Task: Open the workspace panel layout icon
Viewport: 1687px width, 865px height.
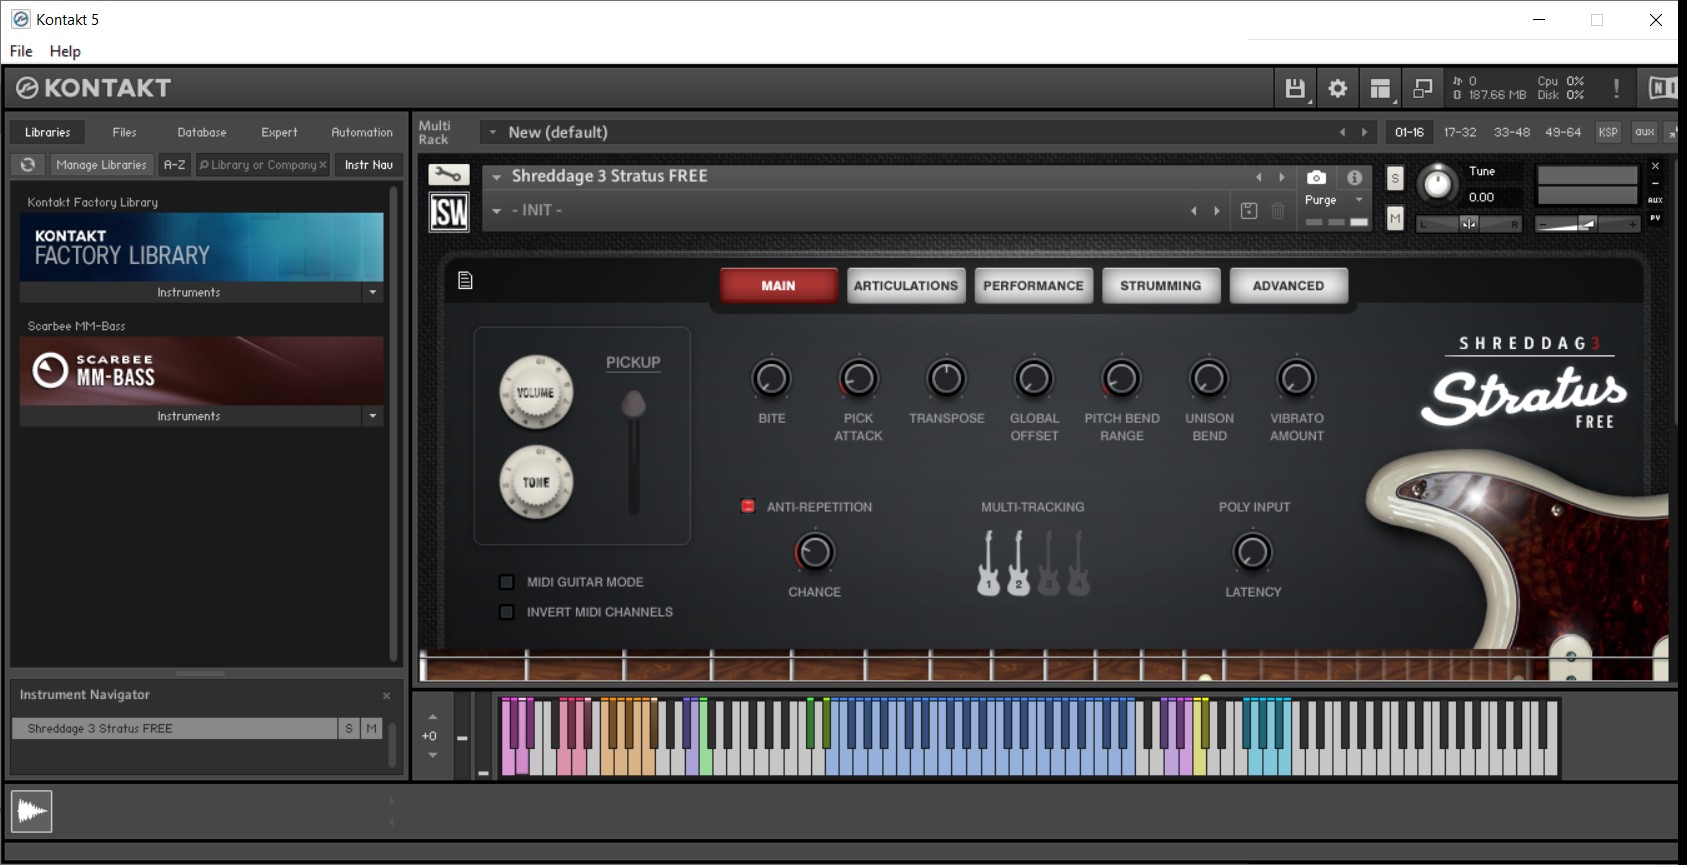Action: tap(1380, 88)
